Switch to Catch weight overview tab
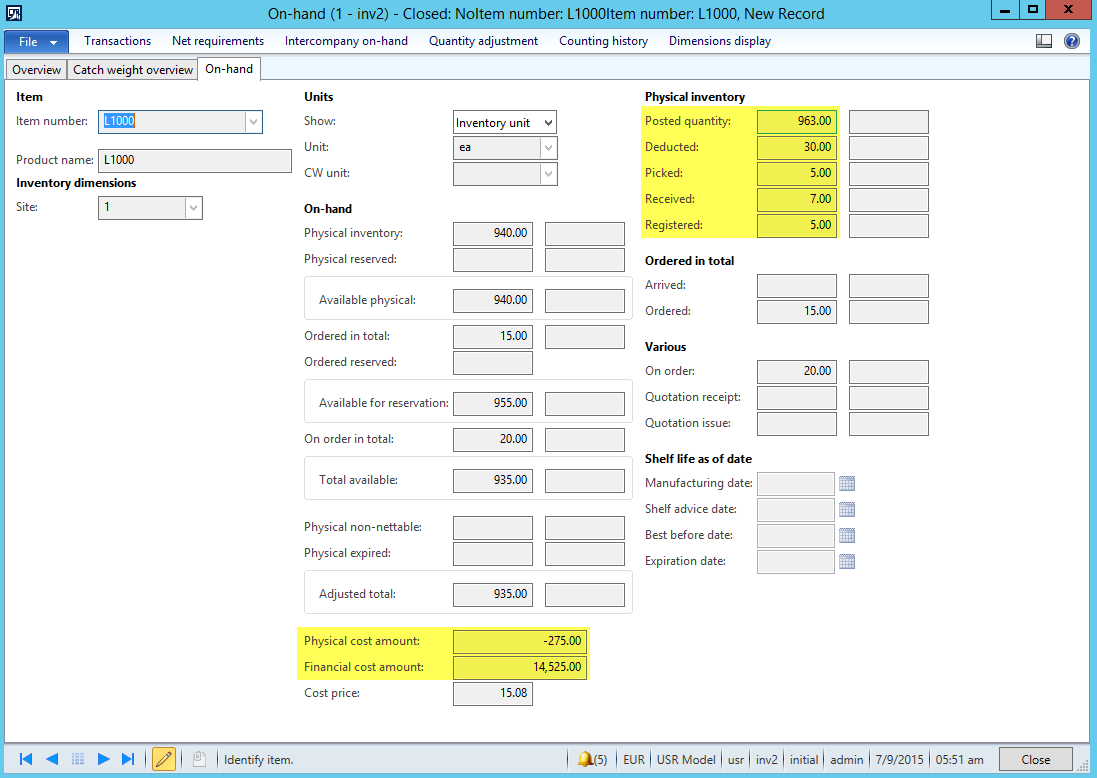1097x778 pixels. tap(133, 70)
